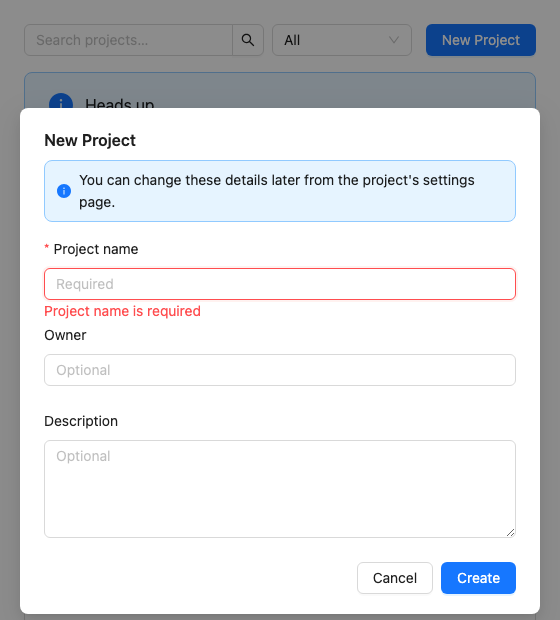This screenshot has width=560, height=620.
Task: Click the Description textarea resize handle
Action: (511, 533)
